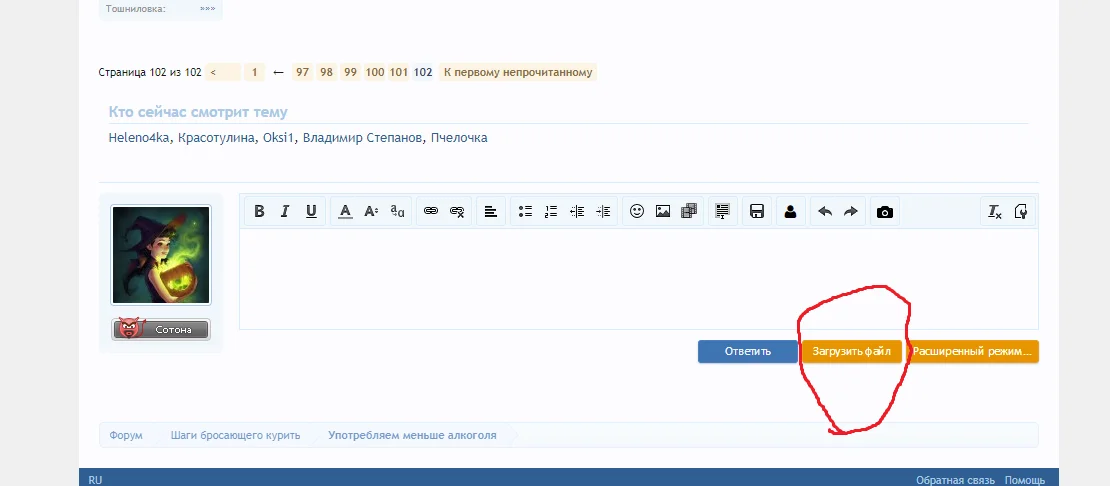This screenshot has height=486, width=1110.
Task: Open the Употребляем меньше алкоголя breadcrumb
Action: click(x=412, y=435)
